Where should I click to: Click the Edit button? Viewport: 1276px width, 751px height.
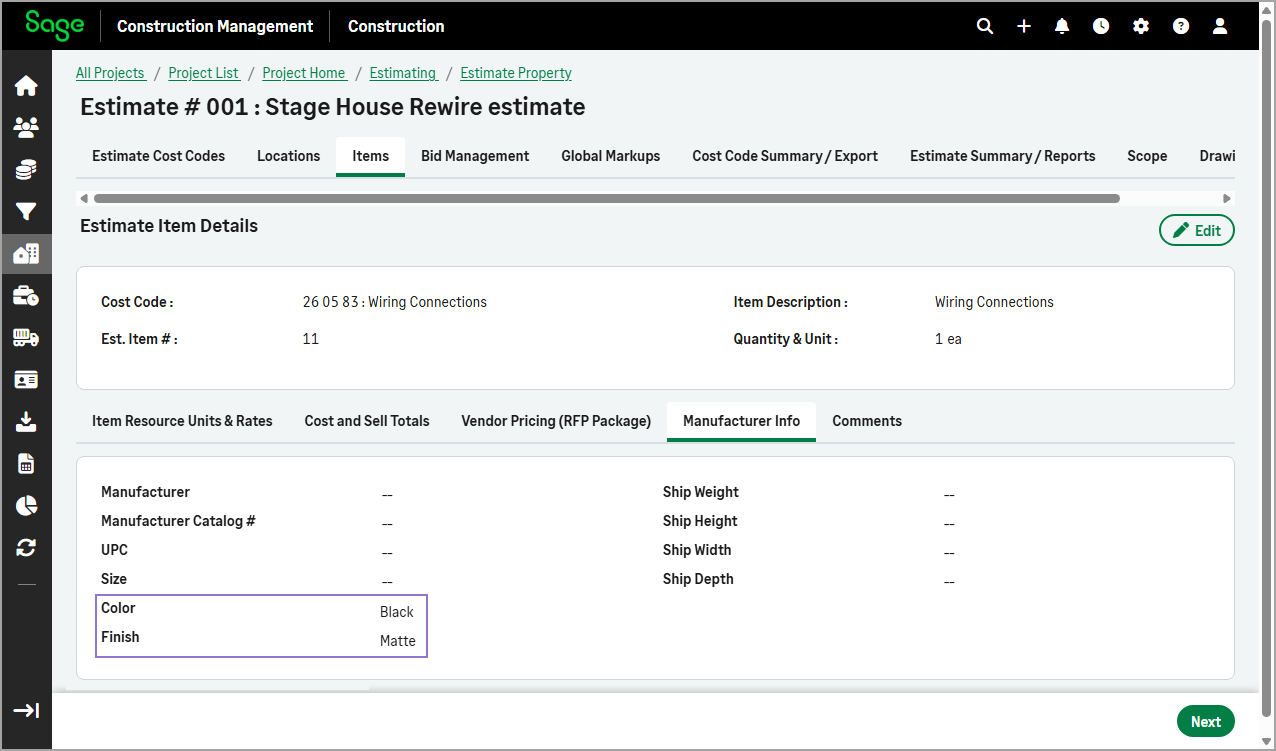tap(1196, 231)
